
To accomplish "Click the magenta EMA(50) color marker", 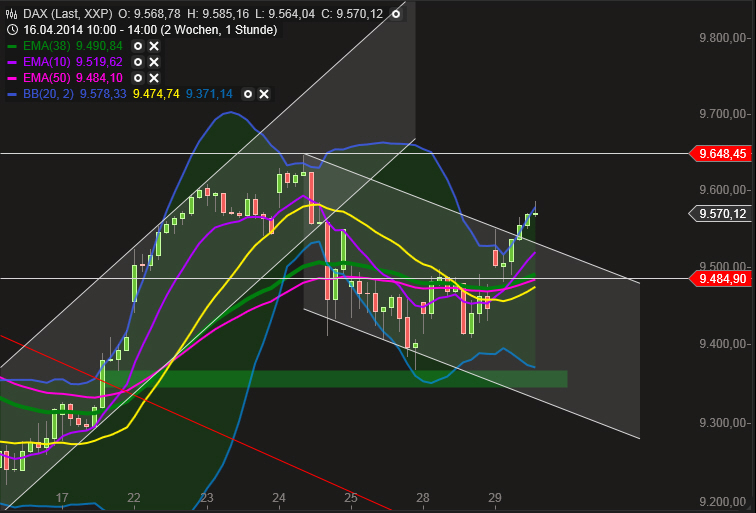I will 13,78.
